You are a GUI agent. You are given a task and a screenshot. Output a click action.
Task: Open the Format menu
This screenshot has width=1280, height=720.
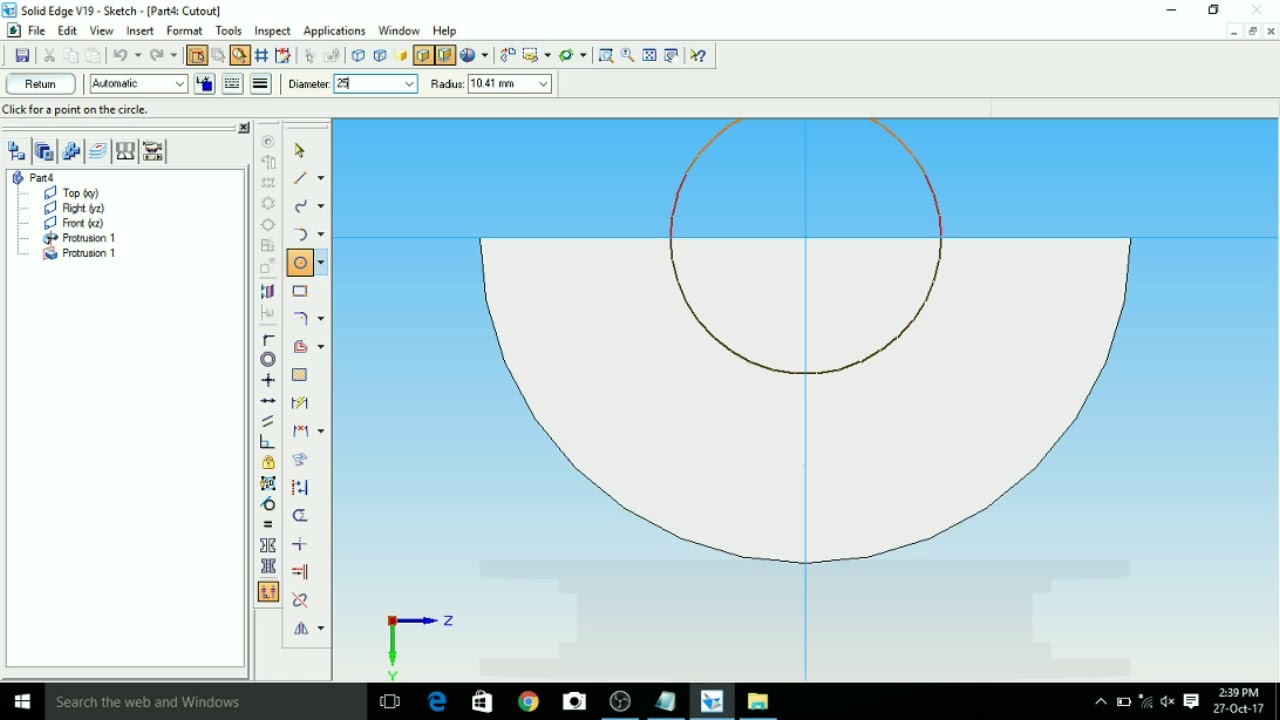184,31
